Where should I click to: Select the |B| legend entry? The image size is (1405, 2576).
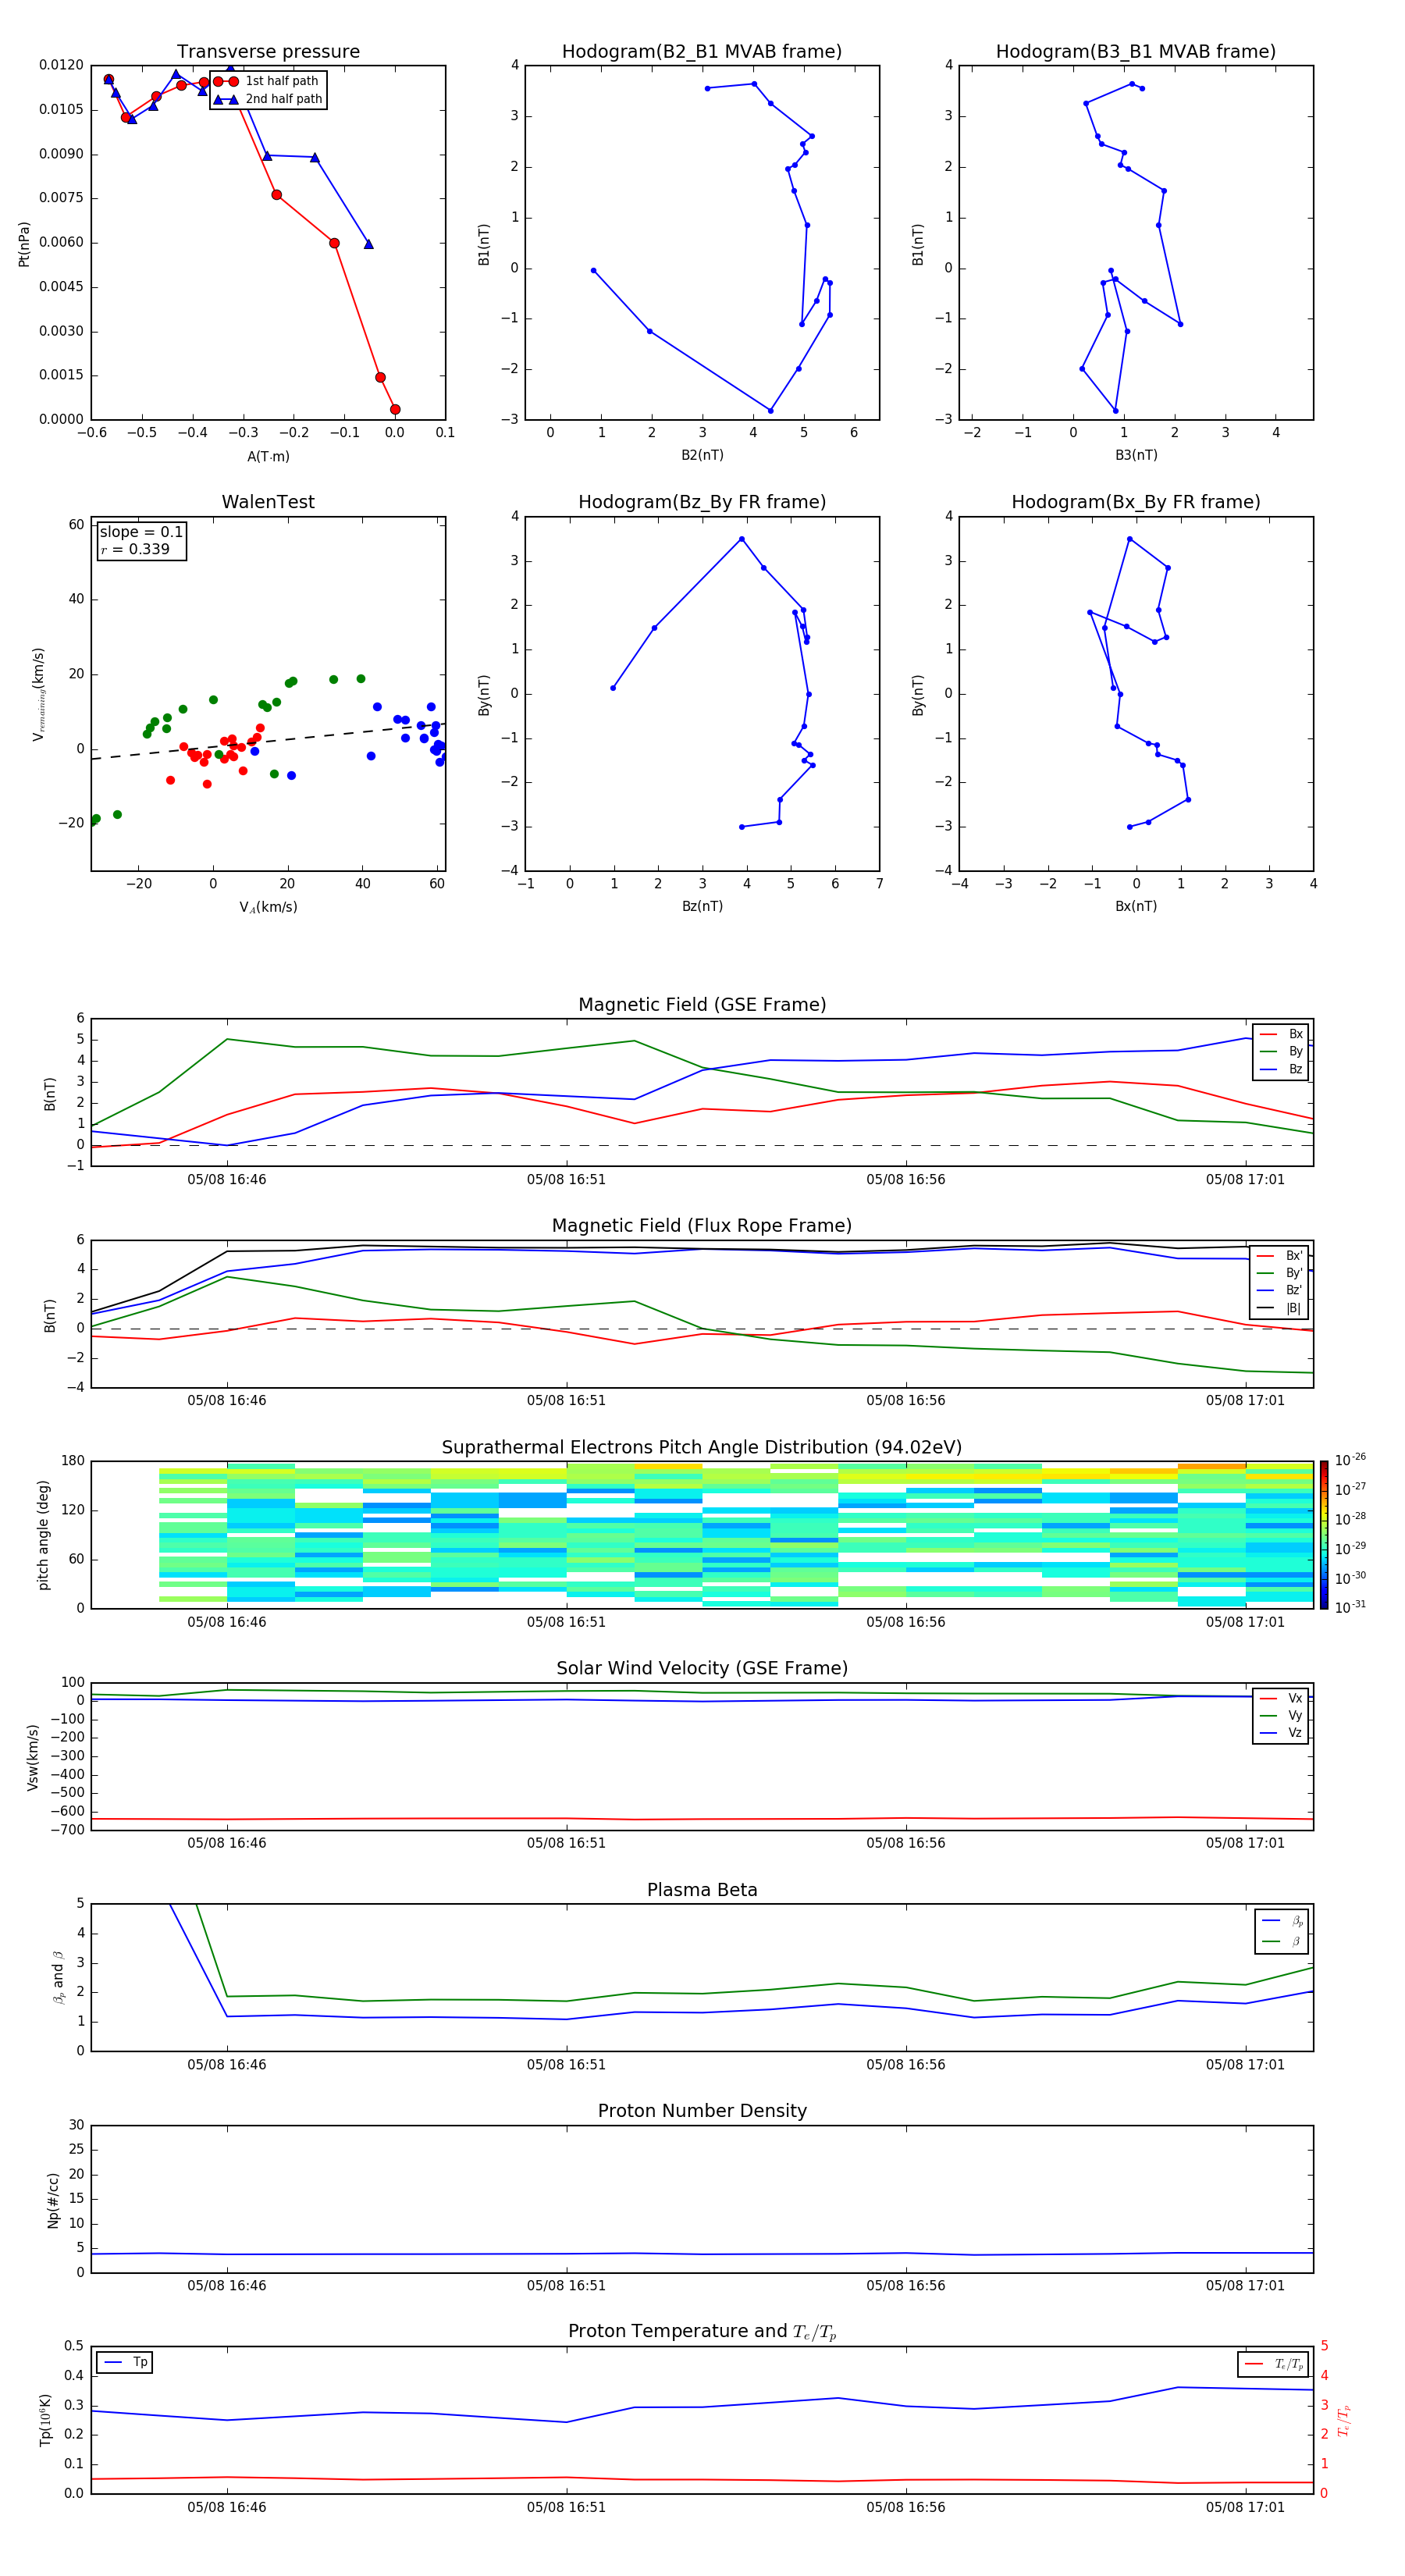[1280, 1308]
